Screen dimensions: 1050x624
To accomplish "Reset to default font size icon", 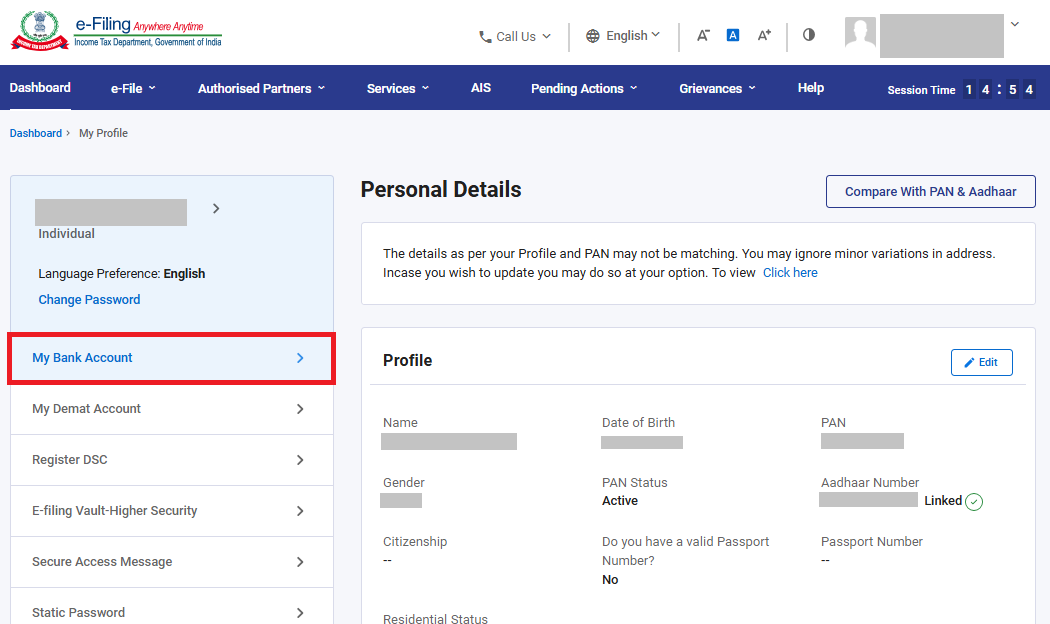I will point(733,35).
